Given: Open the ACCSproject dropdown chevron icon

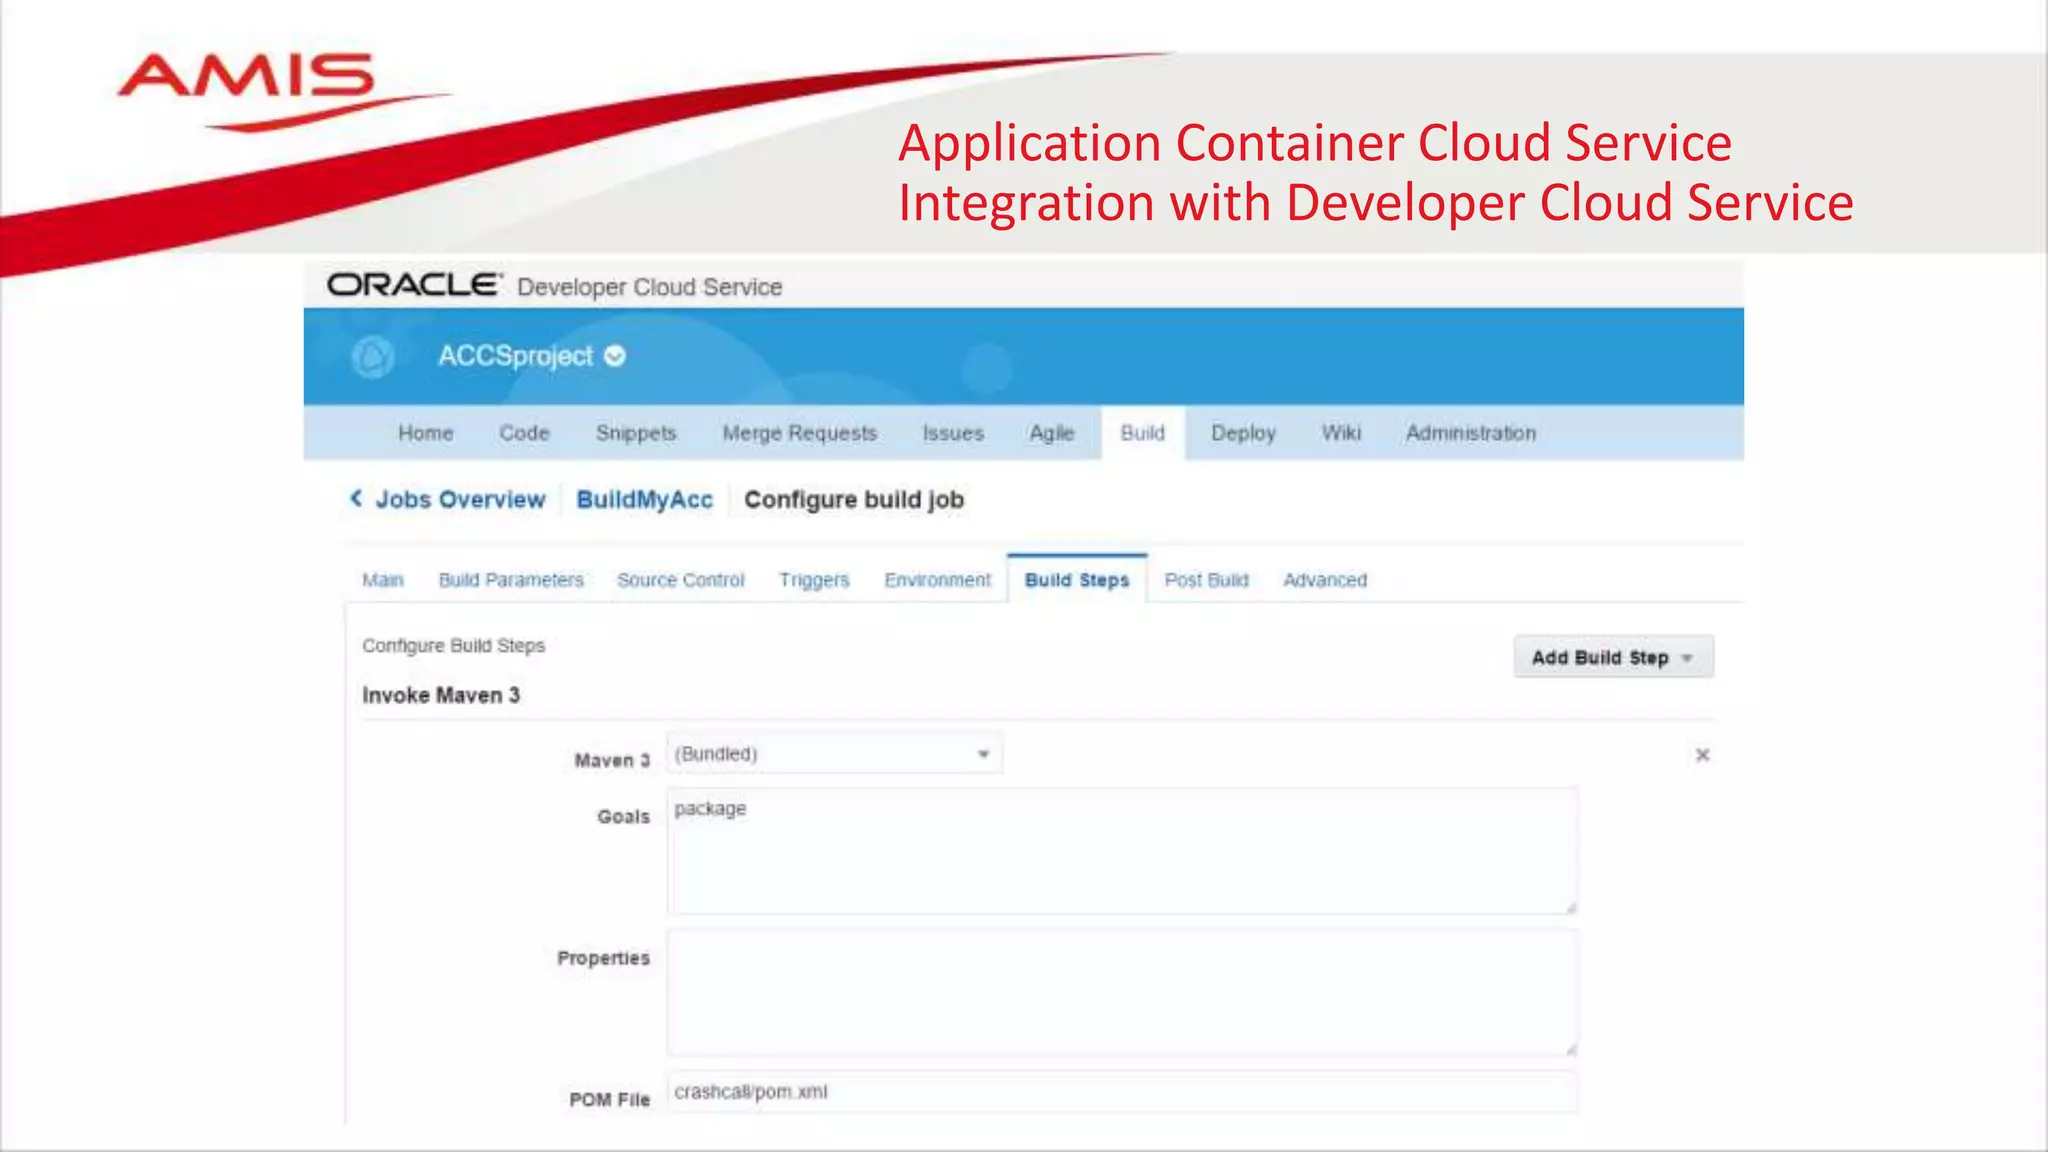Looking at the screenshot, I should tap(615, 356).
